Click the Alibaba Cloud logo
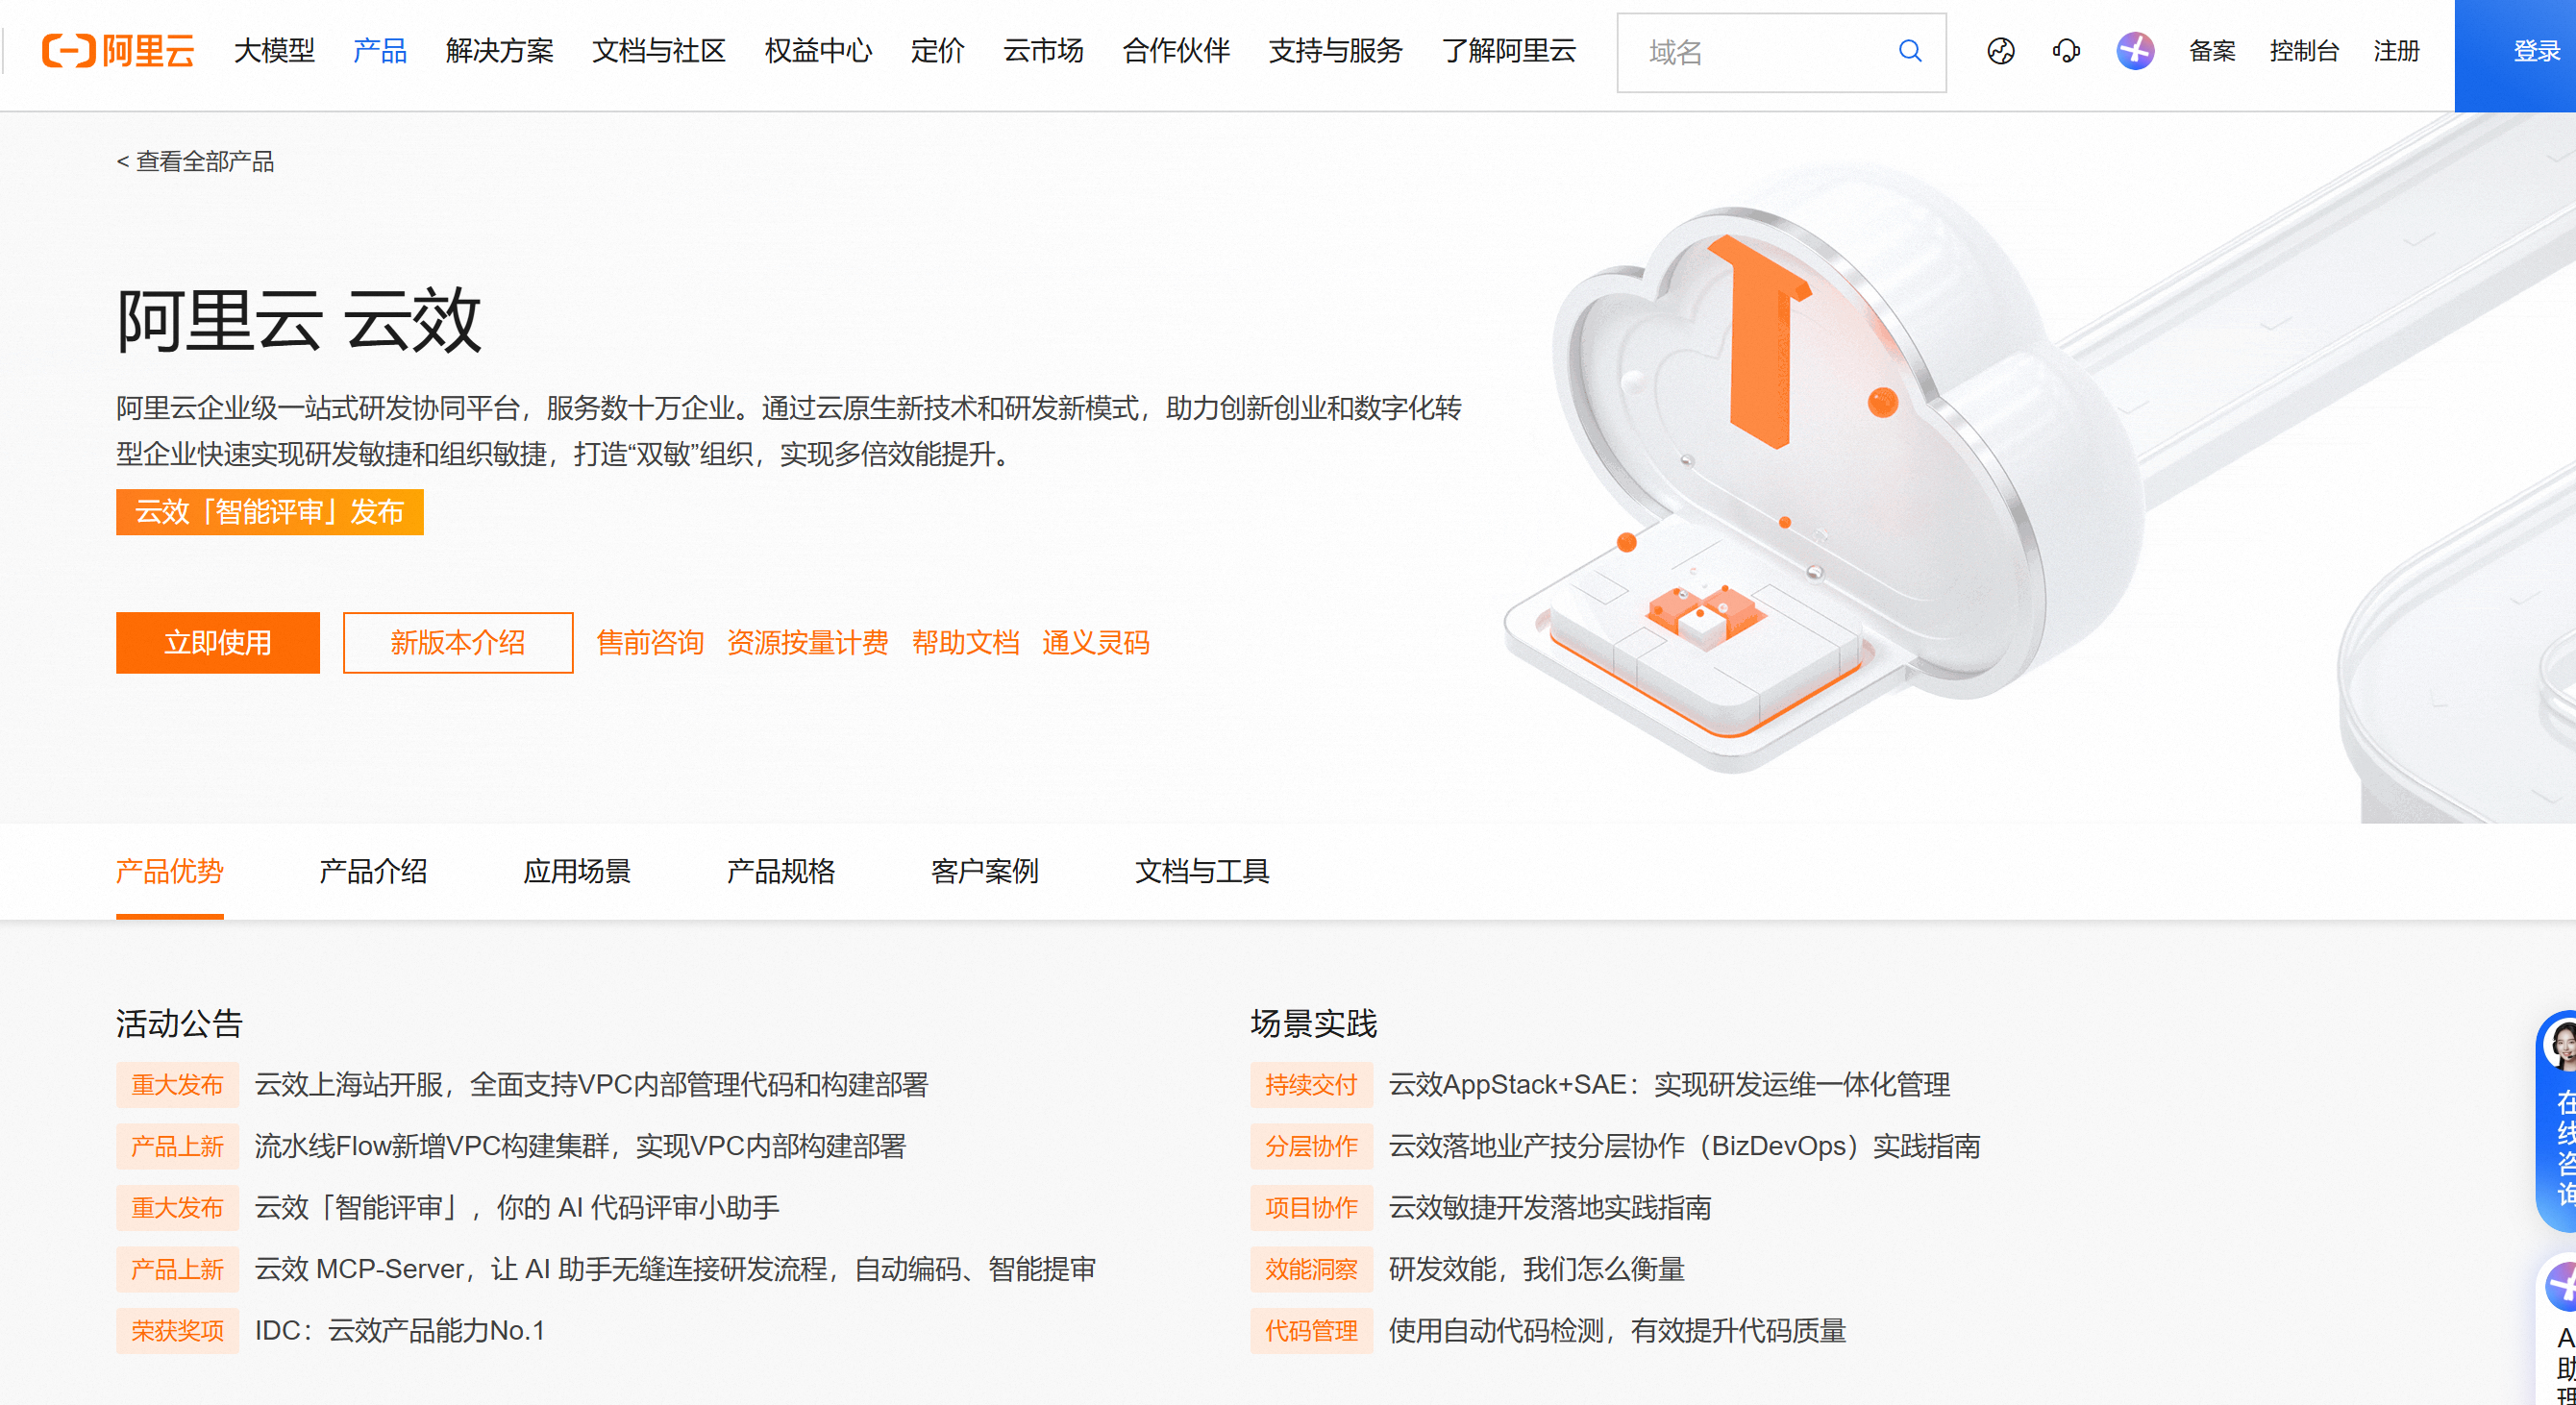 tap(116, 51)
